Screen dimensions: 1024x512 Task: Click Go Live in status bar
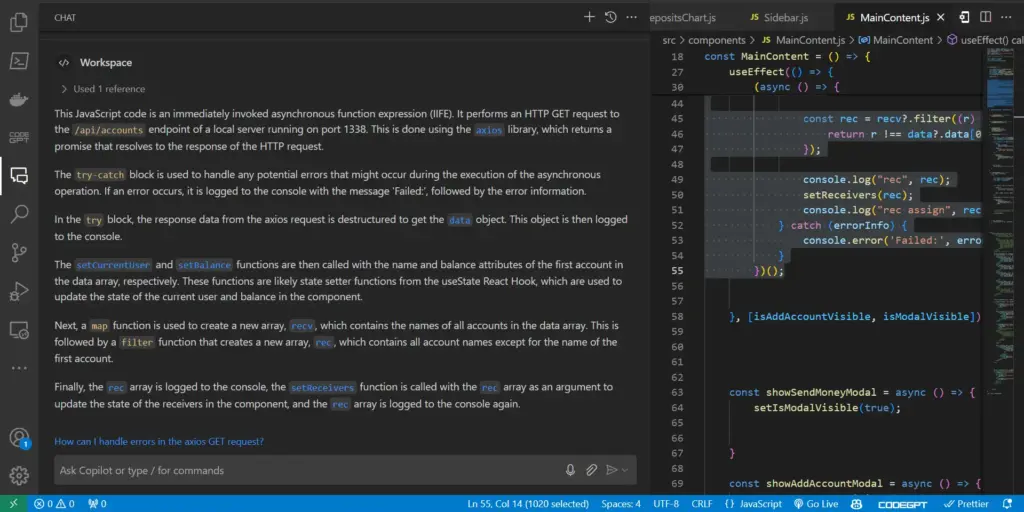(816, 504)
